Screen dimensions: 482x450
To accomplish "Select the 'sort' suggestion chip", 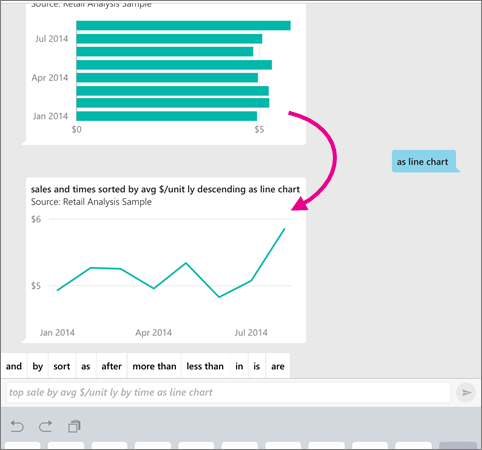I will coord(62,366).
